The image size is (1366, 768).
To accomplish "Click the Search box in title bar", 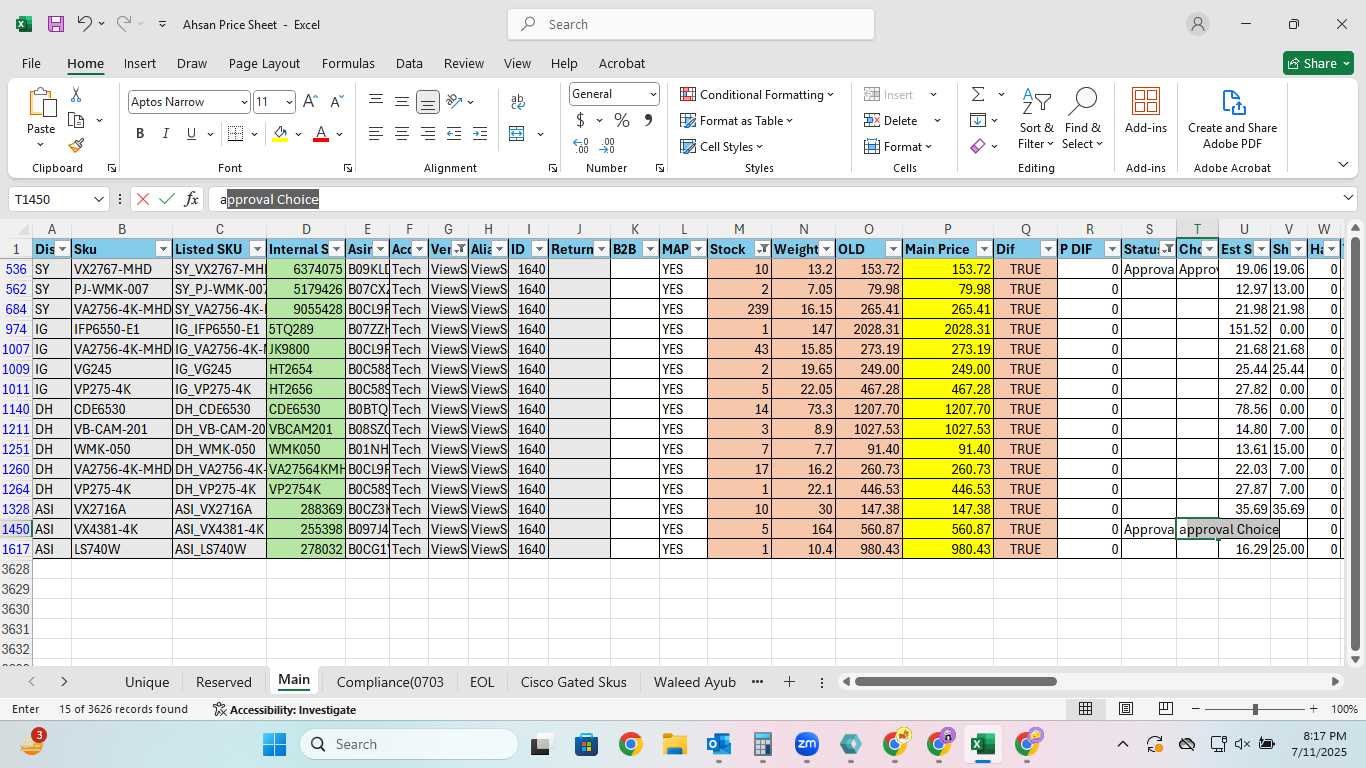I will pyautogui.click(x=691, y=24).
